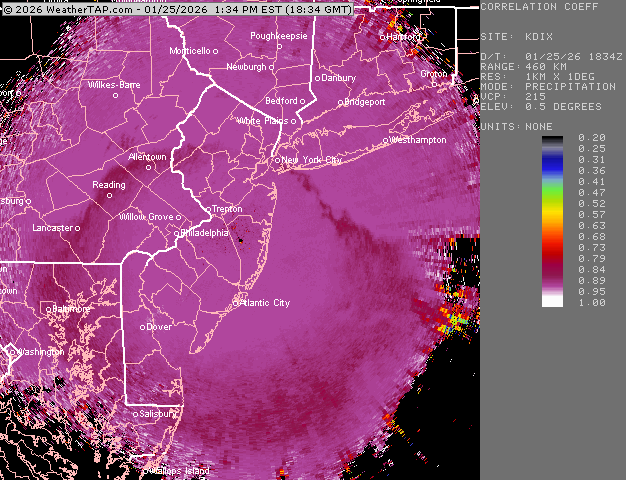The width and height of the screenshot is (626, 480).
Task: Click the MODE: PRECIPITATION text
Action: tap(548, 87)
